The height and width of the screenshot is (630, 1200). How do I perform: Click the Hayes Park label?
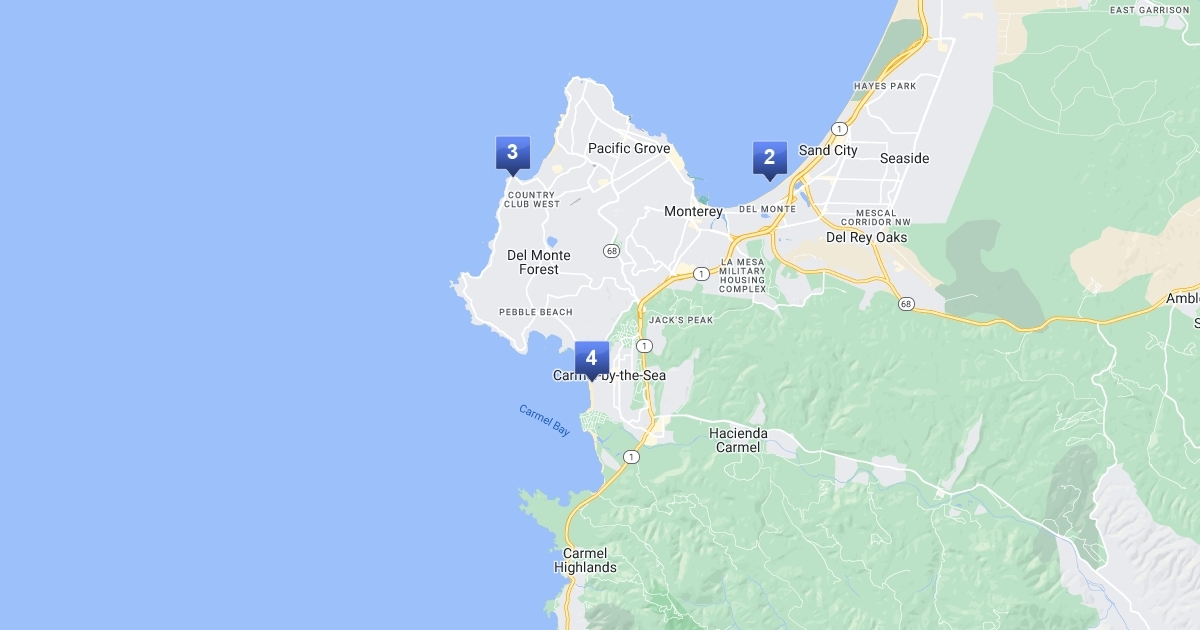tap(885, 86)
